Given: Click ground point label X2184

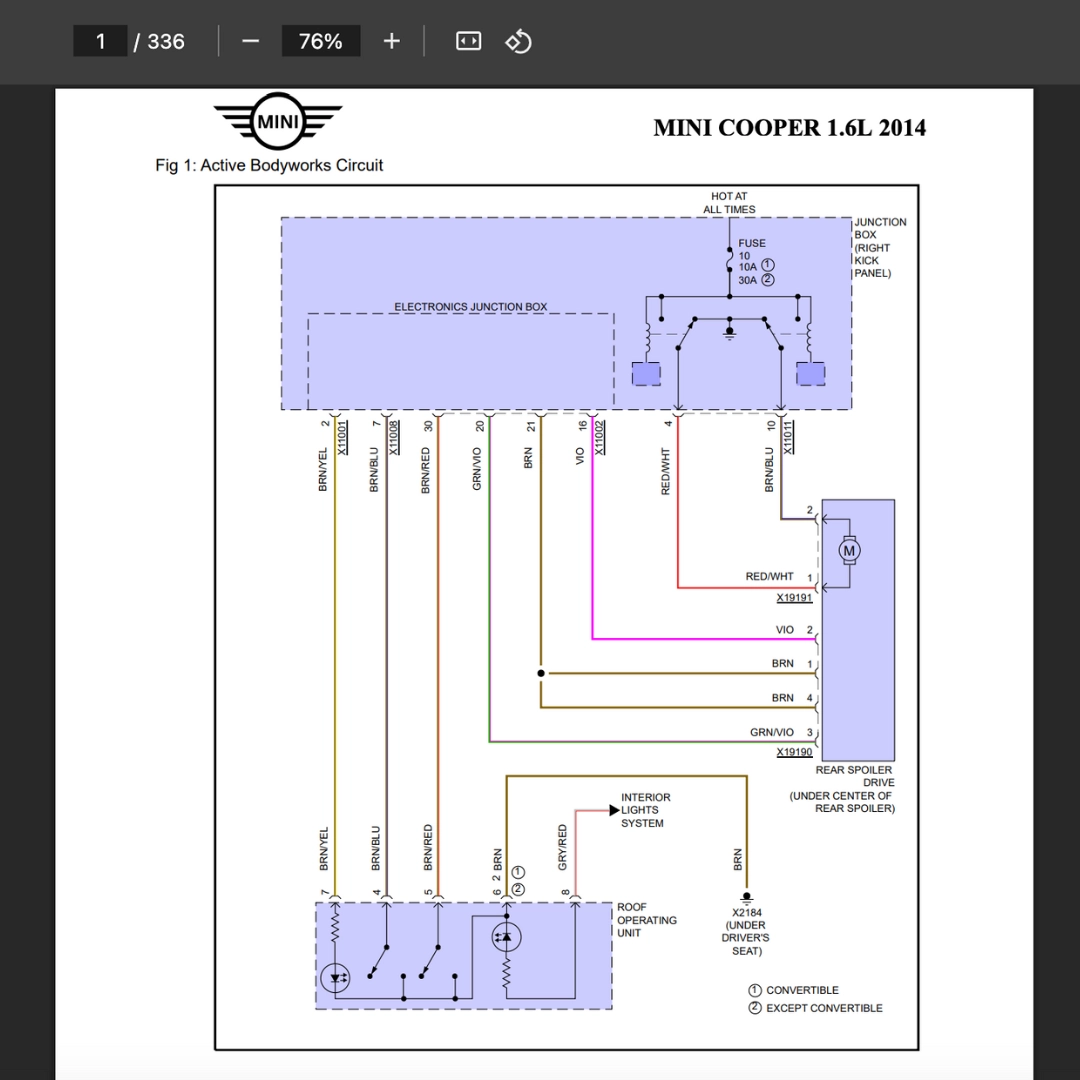Looking at the screenshot, I should 747,913.
